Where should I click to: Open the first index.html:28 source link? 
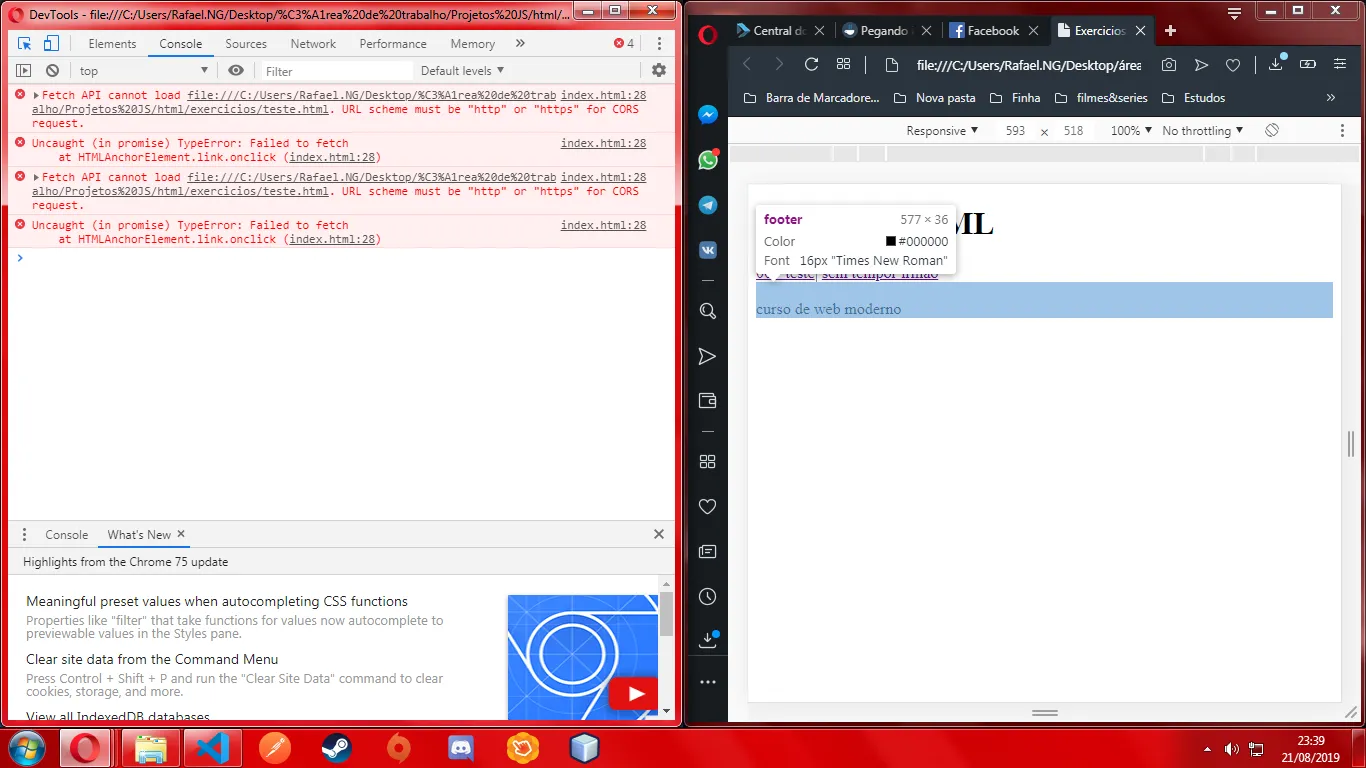pos(603,95)
